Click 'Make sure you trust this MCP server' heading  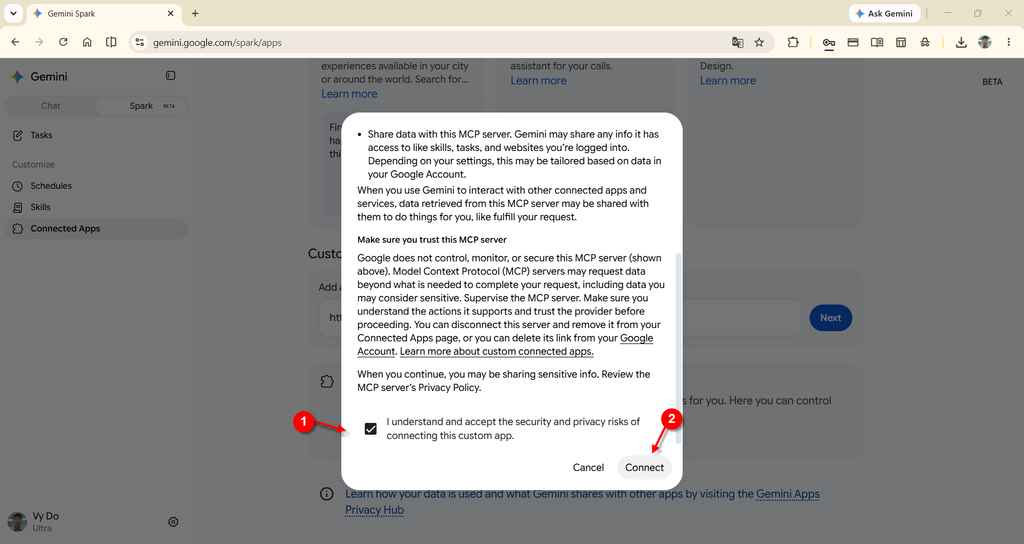(432, 240)
